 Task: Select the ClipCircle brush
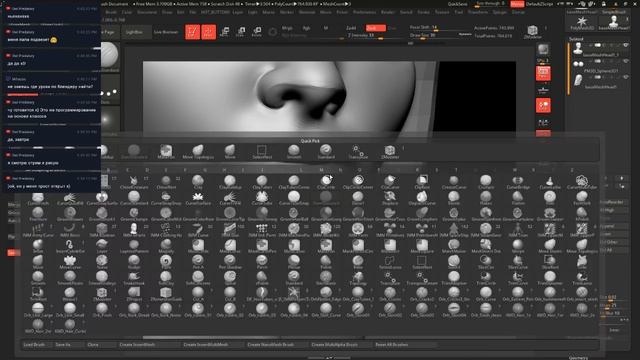tap(326, 182)
